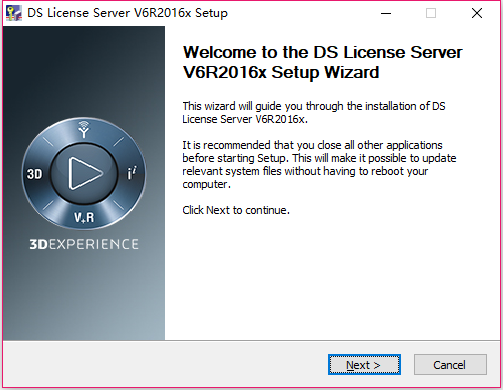Cancel the DS License Server setup

(450, 365)
